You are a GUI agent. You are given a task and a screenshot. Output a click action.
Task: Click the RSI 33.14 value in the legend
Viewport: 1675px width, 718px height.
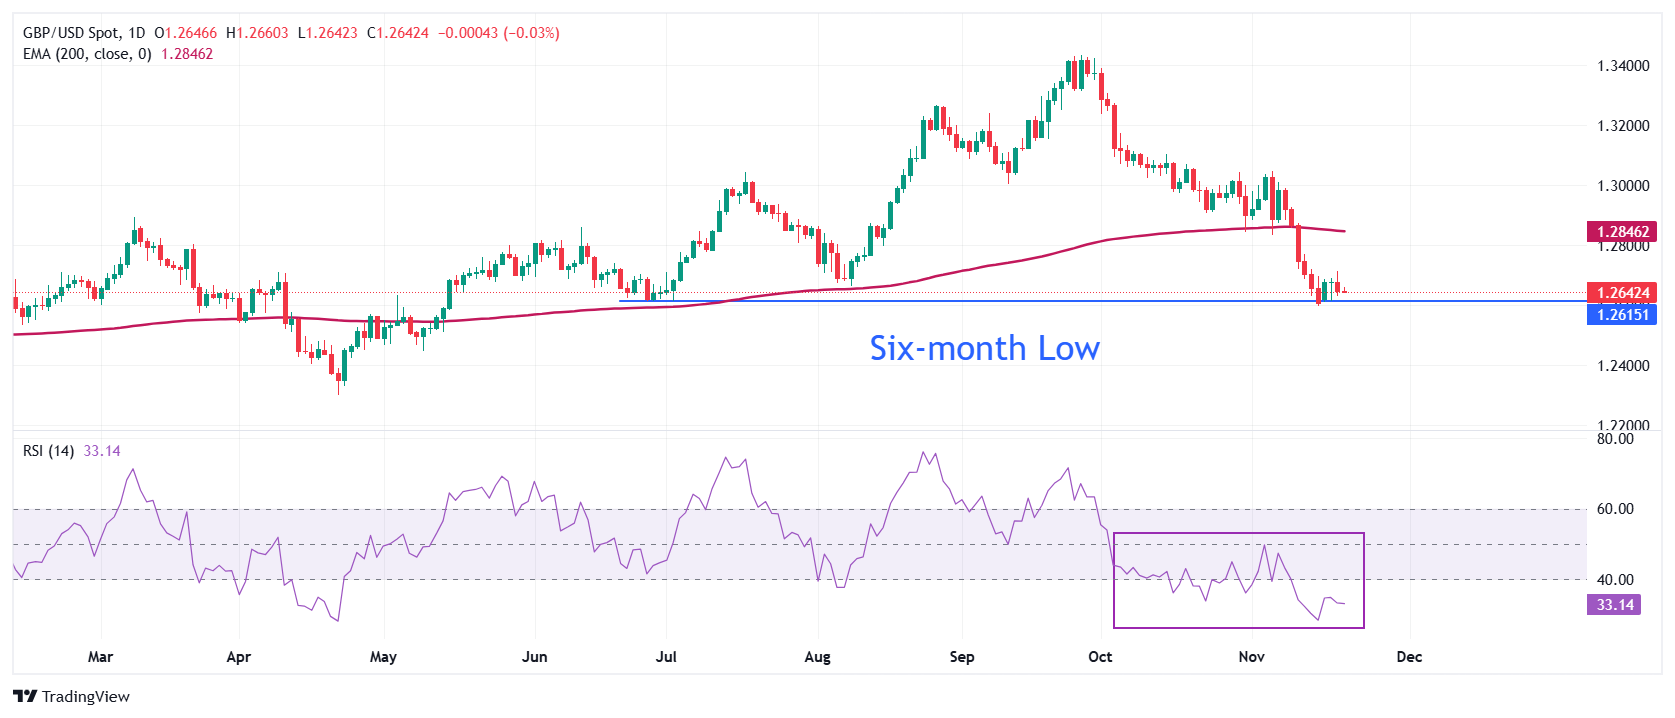coord(102,451)
